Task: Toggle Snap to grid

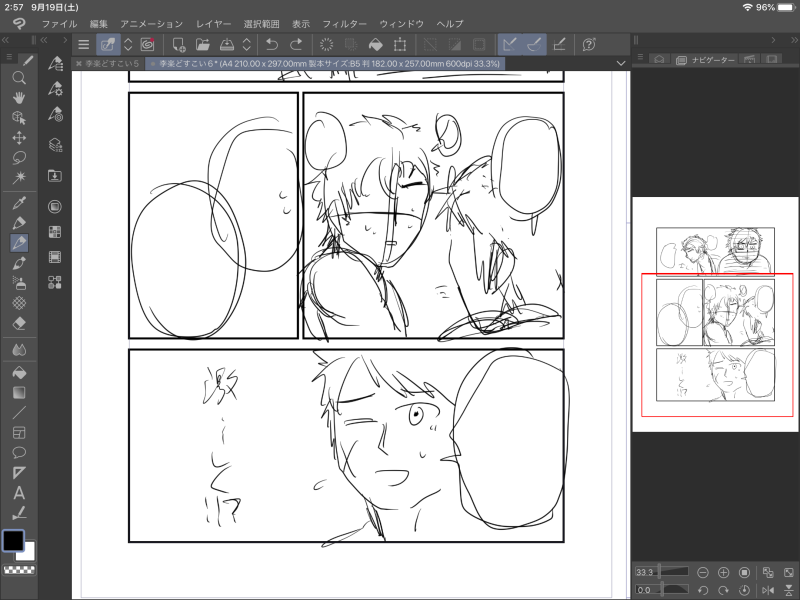Action: pos(559,45)
